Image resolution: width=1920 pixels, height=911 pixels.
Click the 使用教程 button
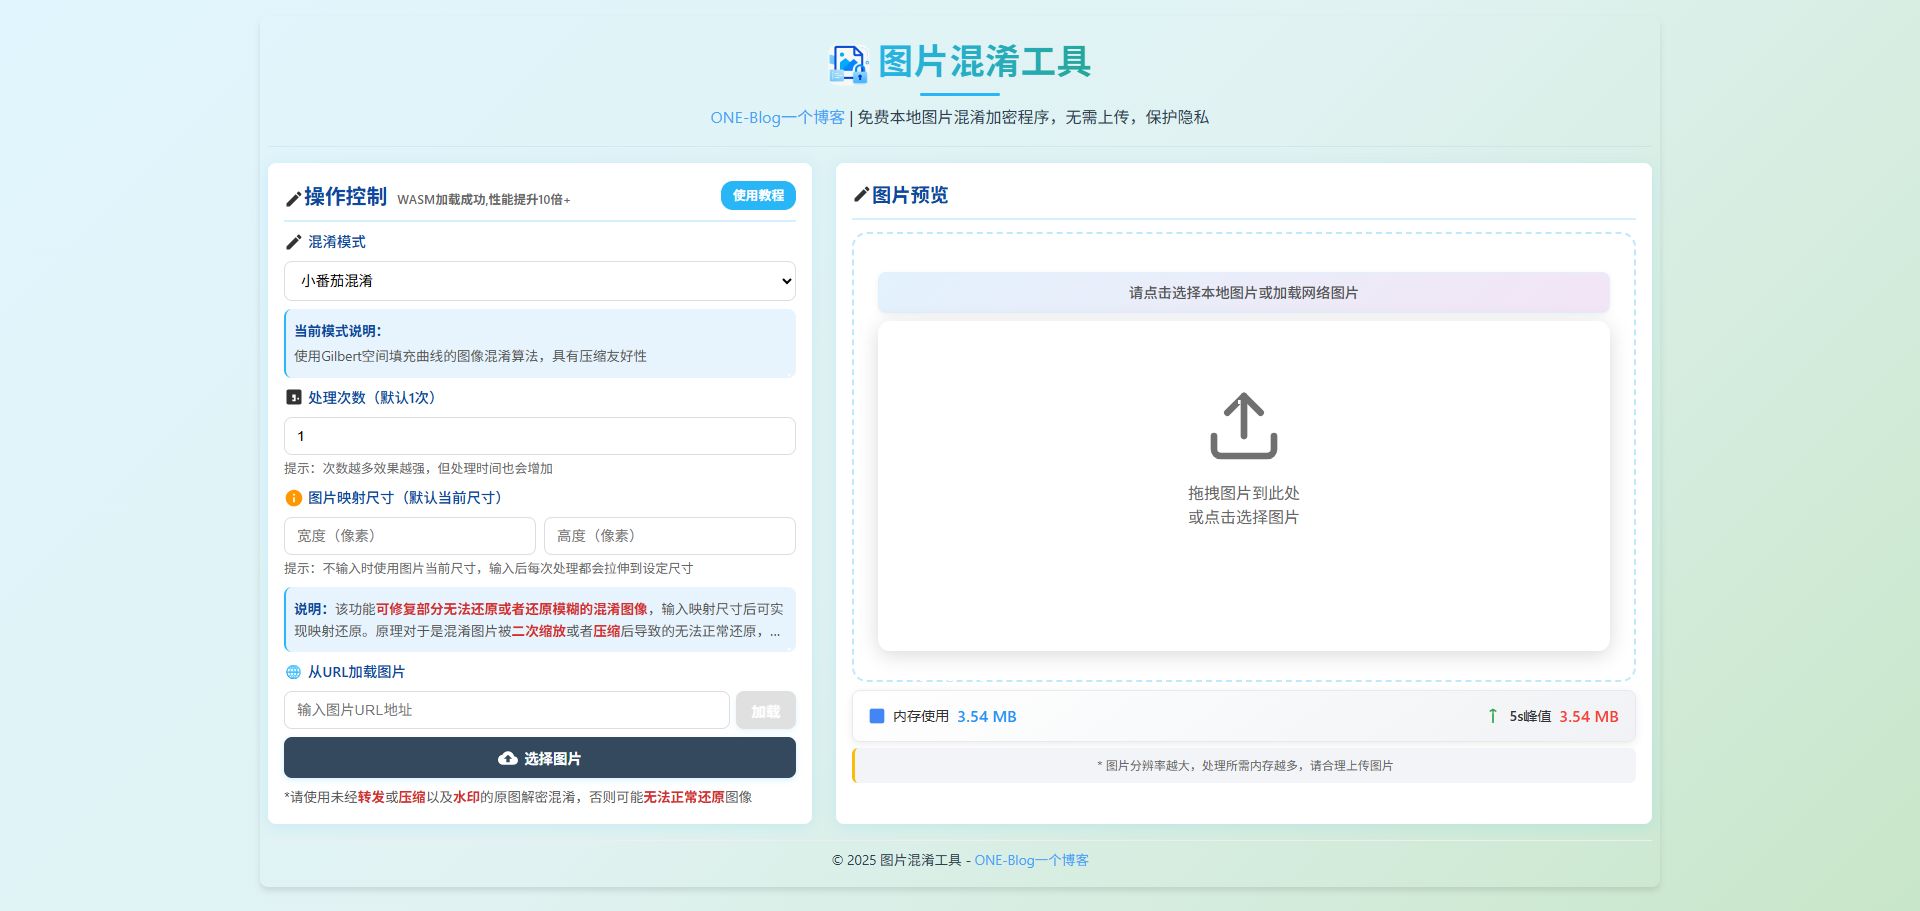[x=757, y=195]
